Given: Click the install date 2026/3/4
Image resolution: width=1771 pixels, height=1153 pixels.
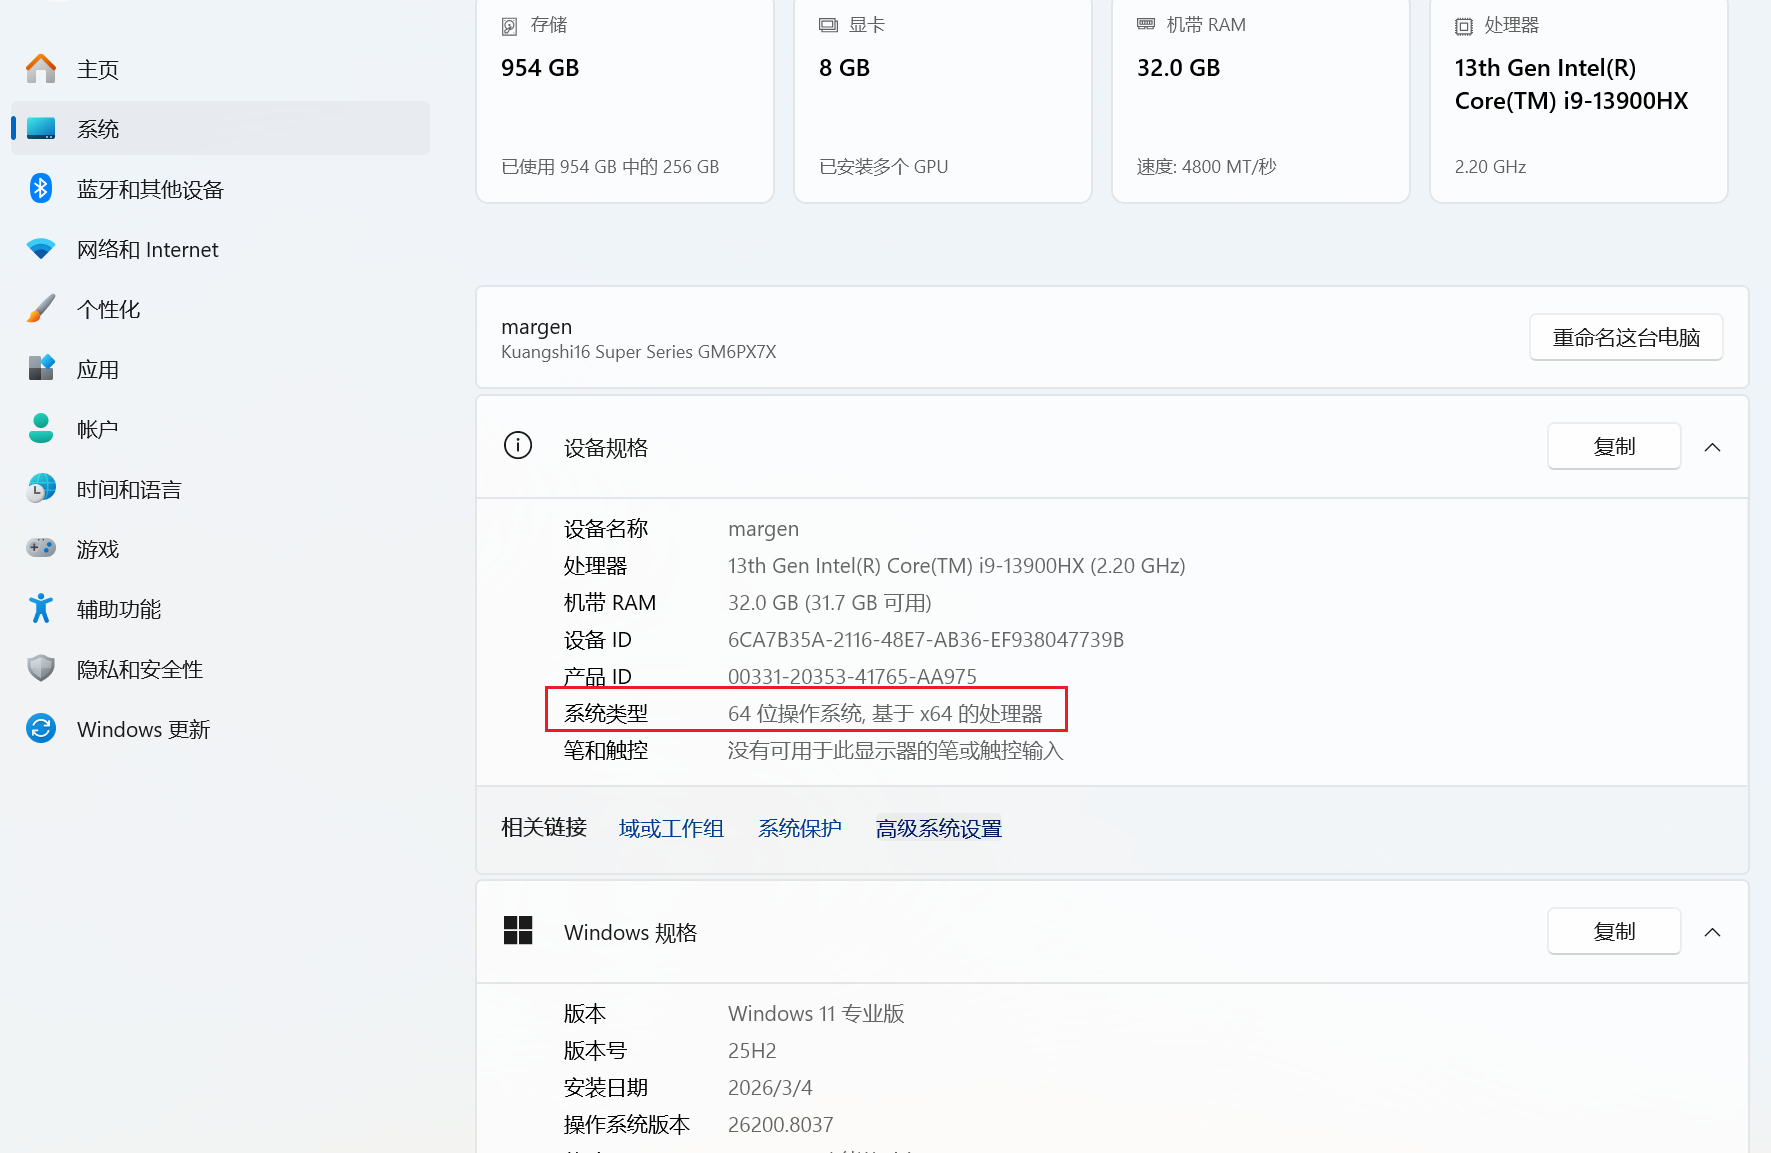Looking at the screenshot, I should (x=770, y=1087).
